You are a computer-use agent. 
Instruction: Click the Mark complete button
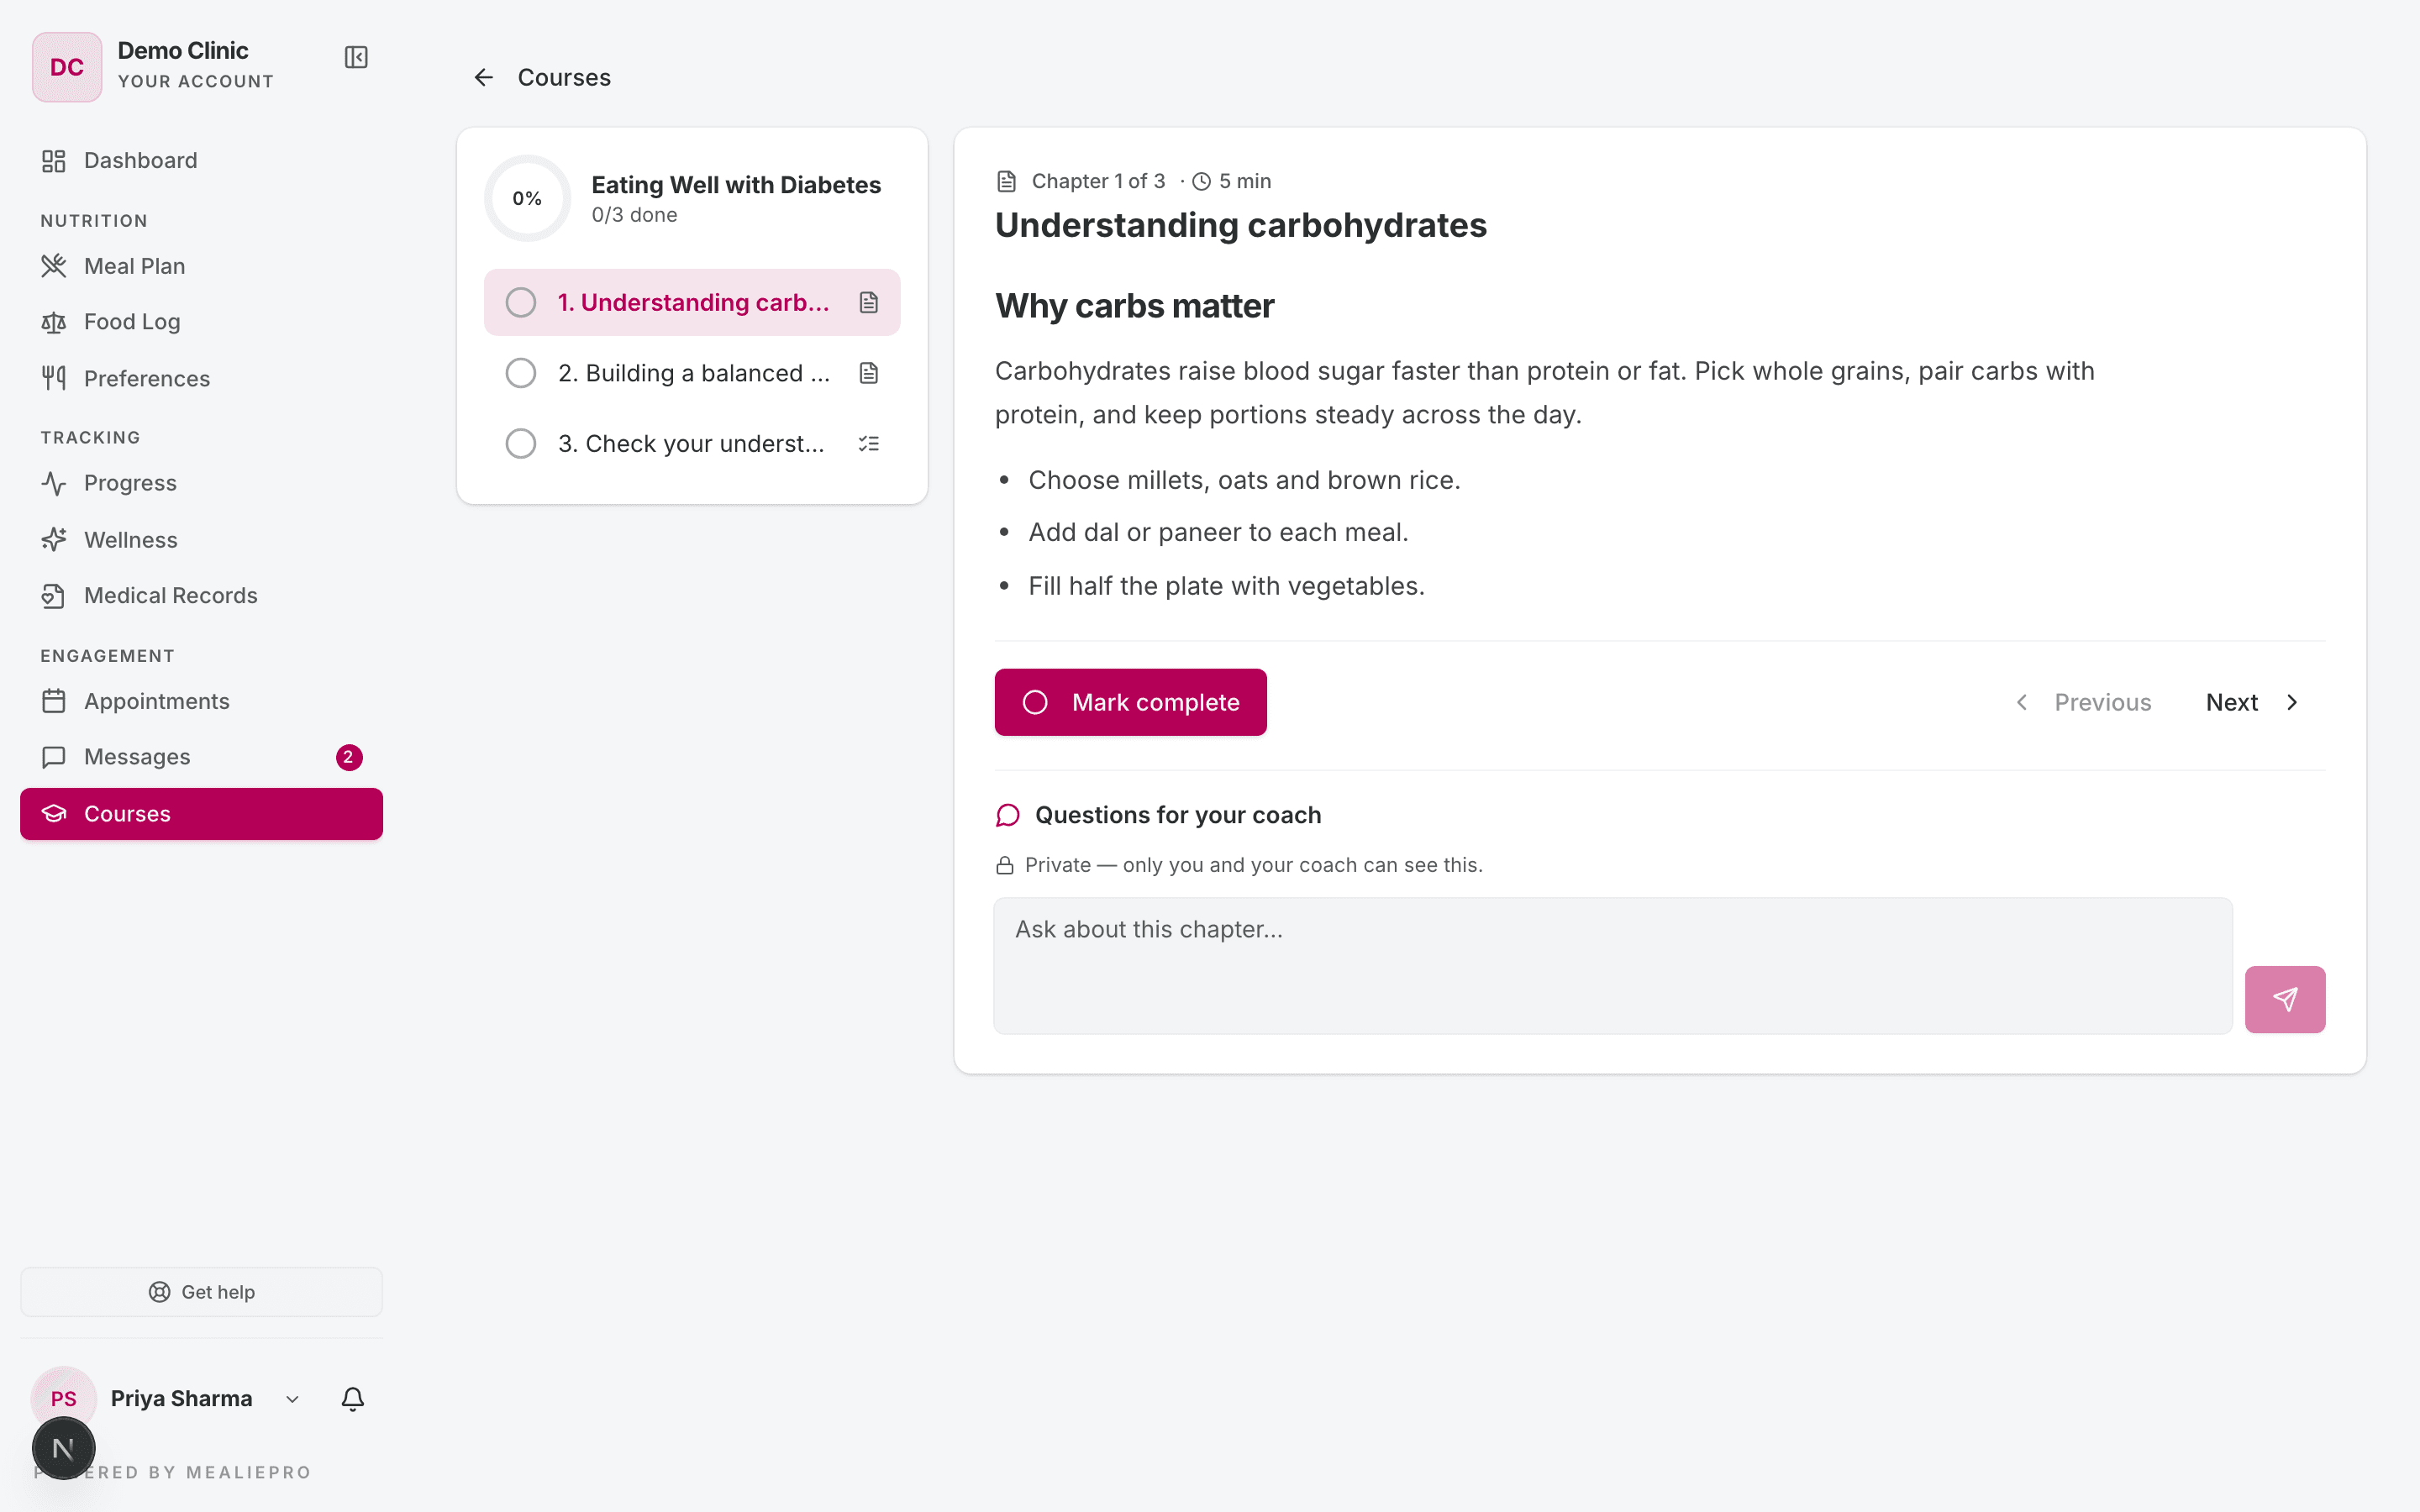(x=1130, y=702)
